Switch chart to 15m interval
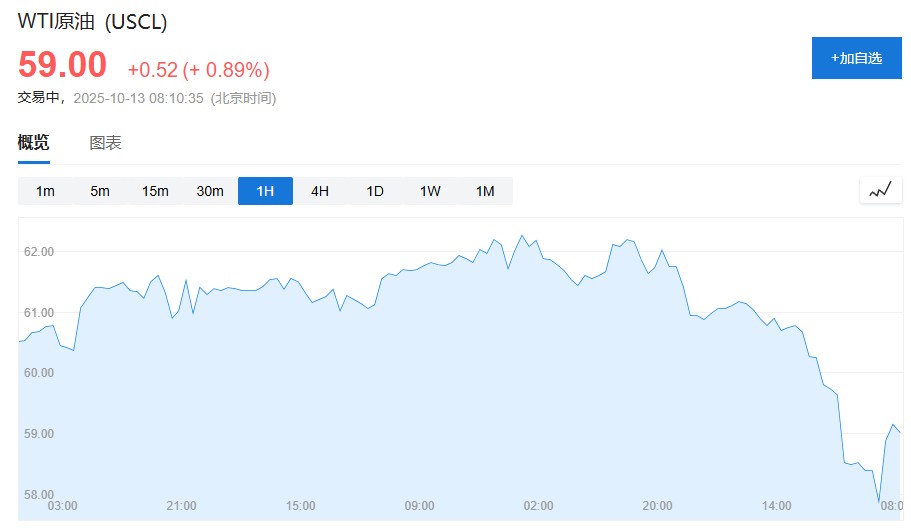Image resolution: width=911 pixels, height=532 pixels. (x=155, y=191)
